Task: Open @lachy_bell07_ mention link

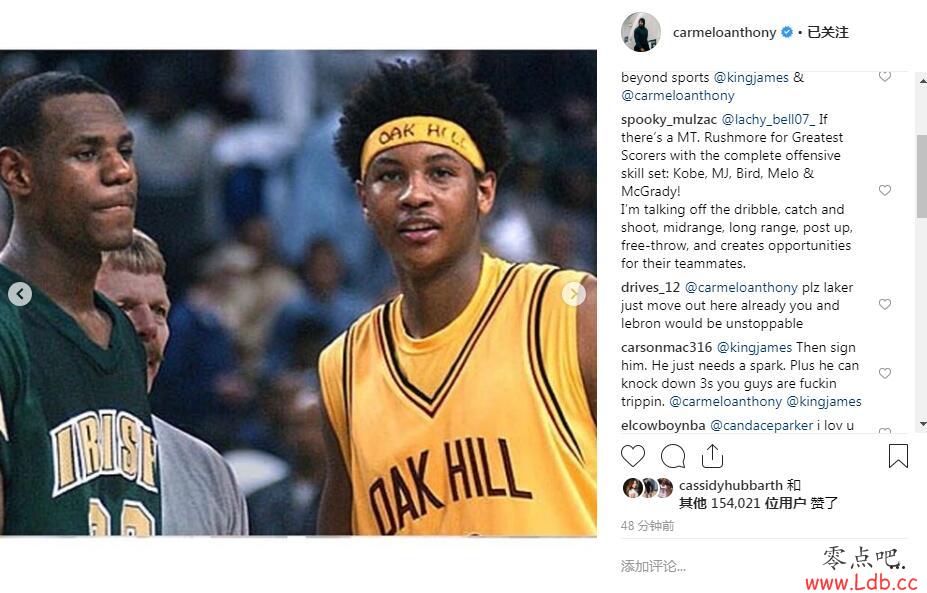Action: pyautogui.click(x=768, y=119)
